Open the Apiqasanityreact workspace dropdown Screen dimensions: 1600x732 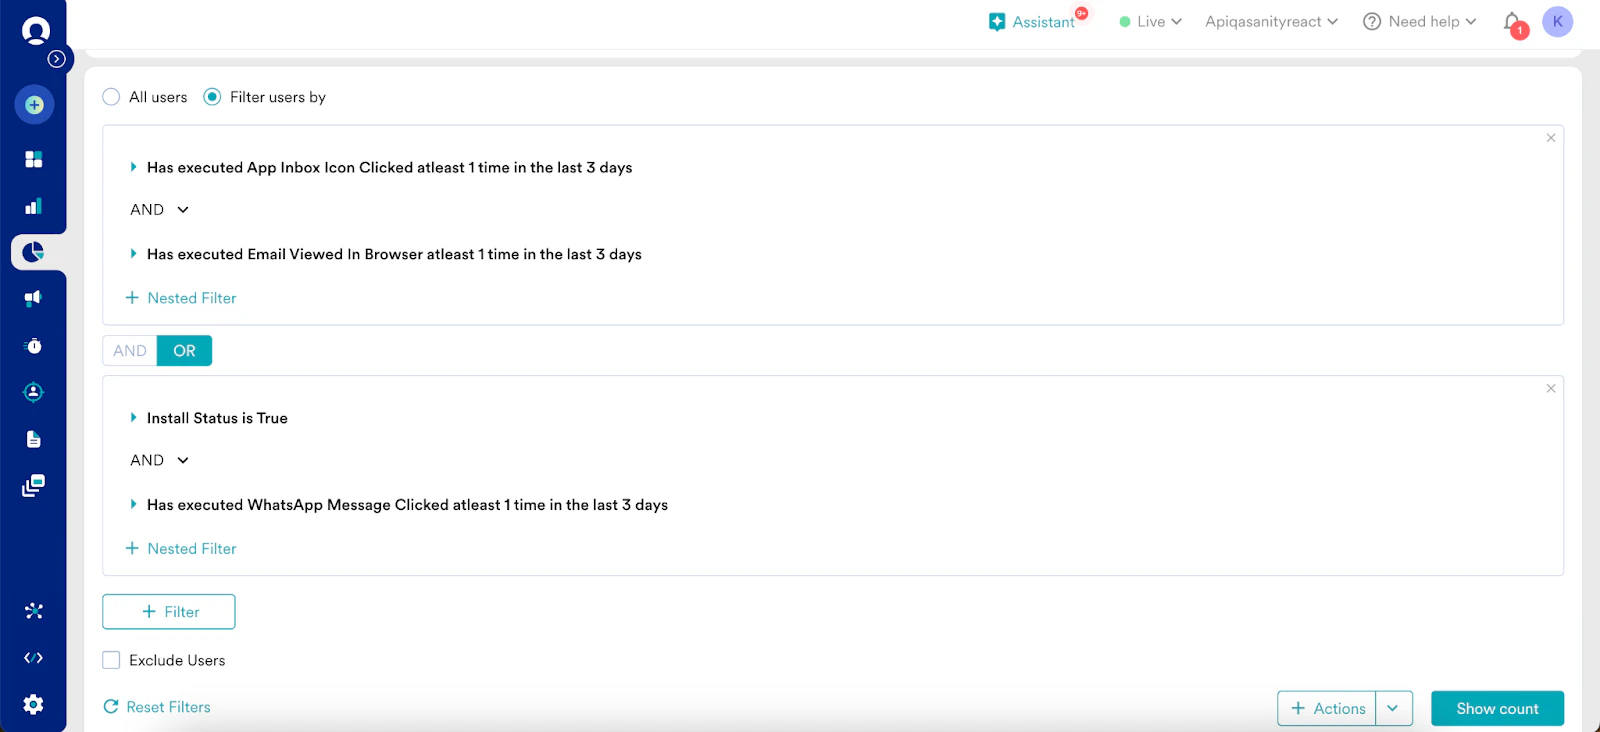(1271, 21)
